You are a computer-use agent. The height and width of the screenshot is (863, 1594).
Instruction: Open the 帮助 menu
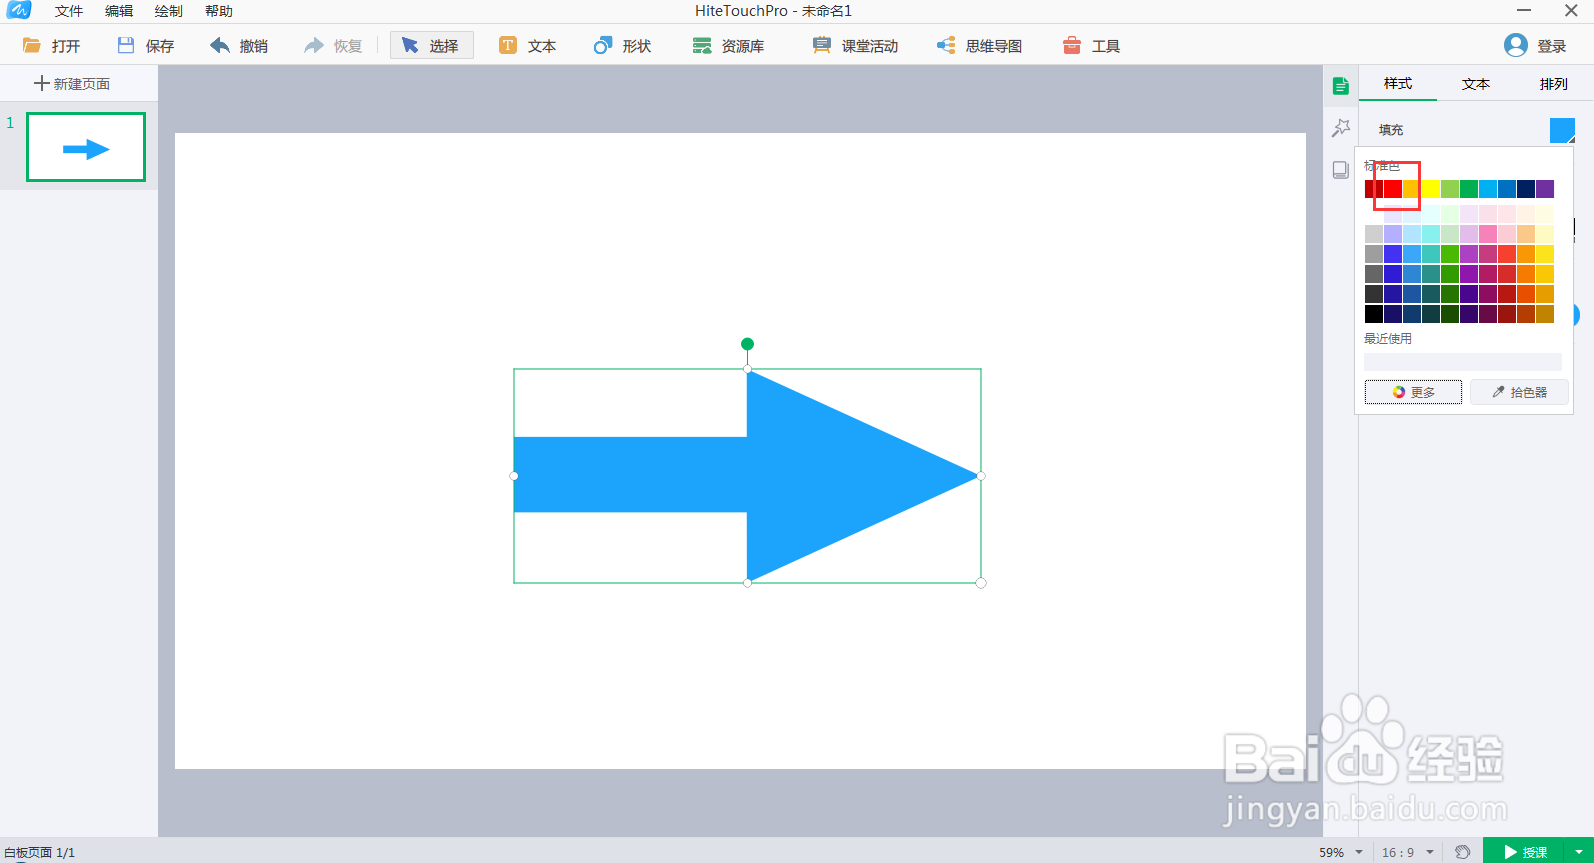tap(219, 11)
